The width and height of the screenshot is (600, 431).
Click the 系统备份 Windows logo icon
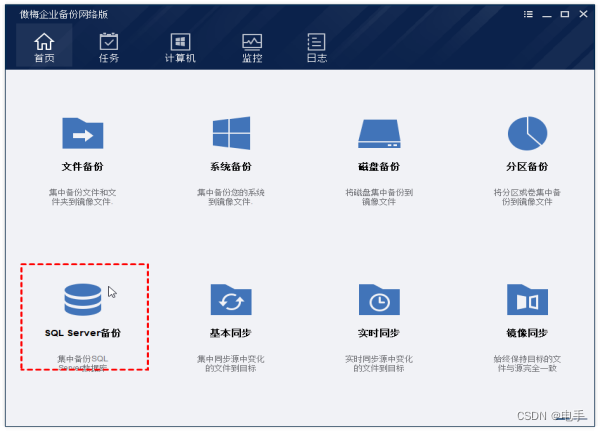click(231, 133)
